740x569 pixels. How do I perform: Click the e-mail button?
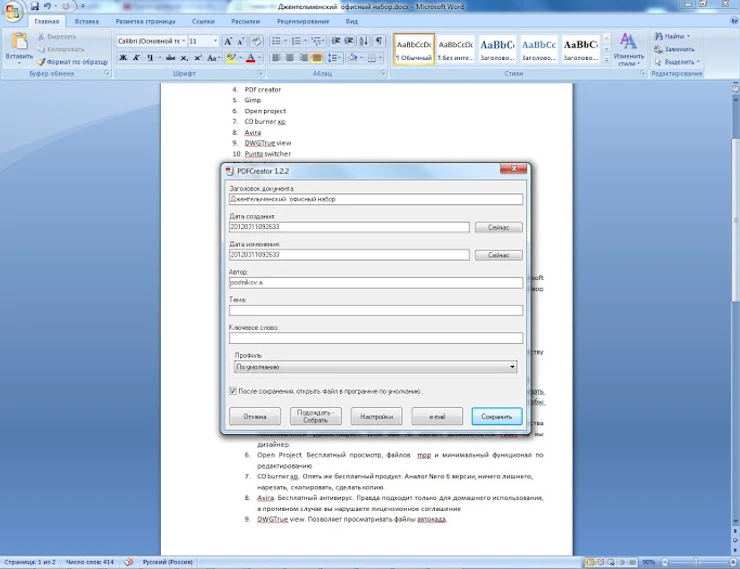point(437,417)
